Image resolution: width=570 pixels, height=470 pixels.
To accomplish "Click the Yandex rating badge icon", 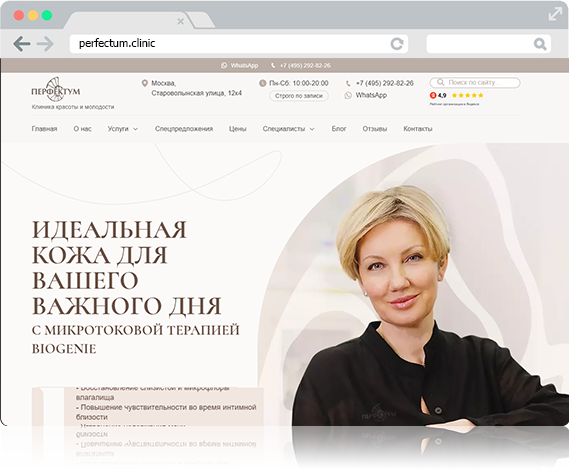I will point(433,95).
